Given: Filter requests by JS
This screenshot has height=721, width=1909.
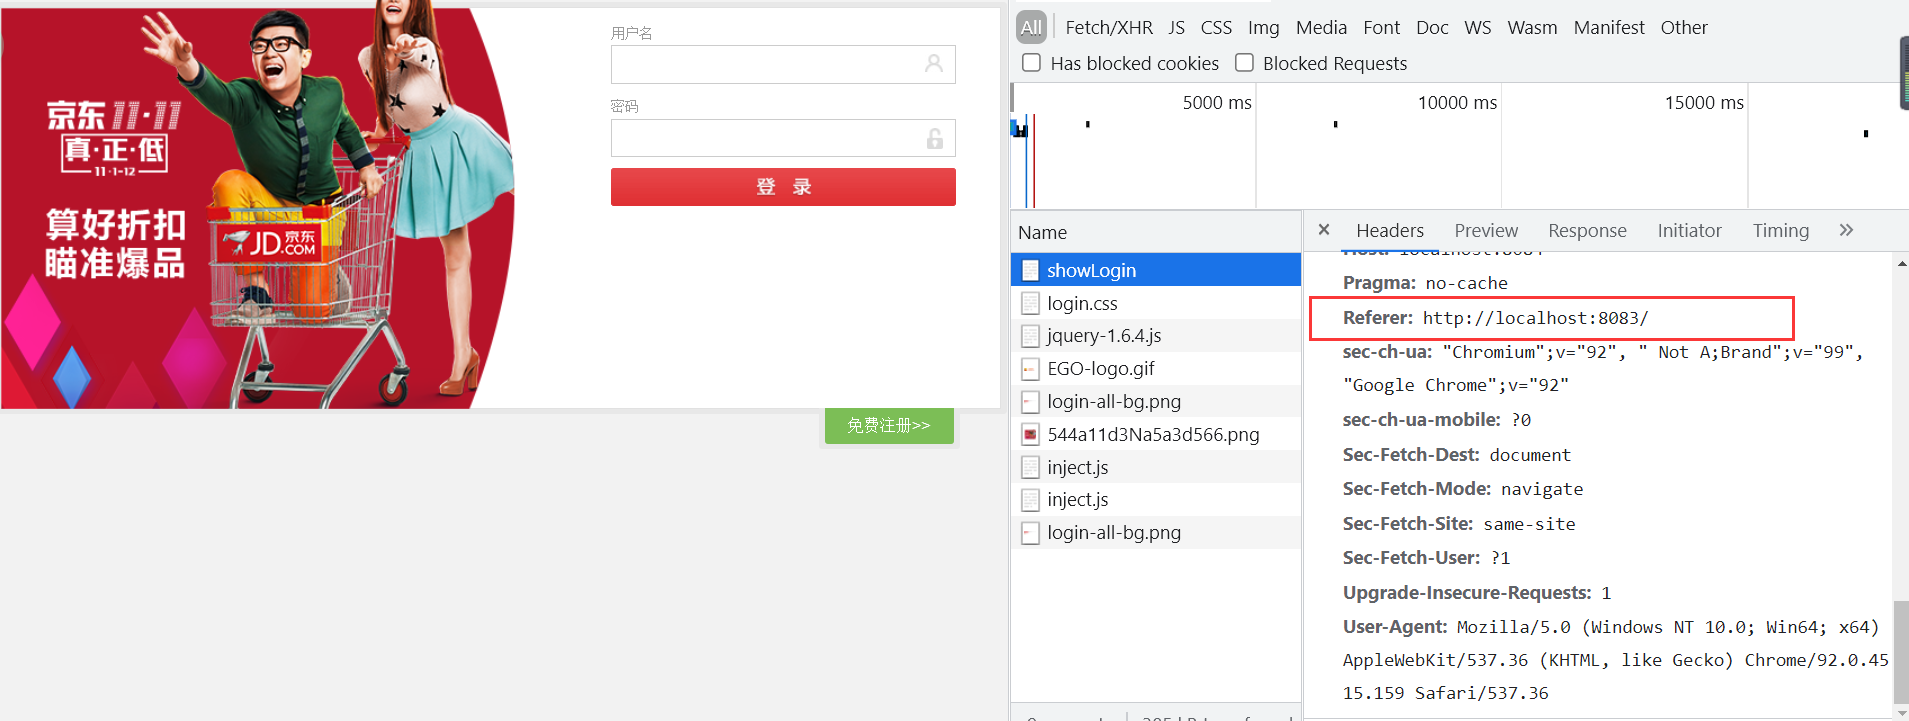Looking at the screenshot, I should click(x=1176, y=28).
